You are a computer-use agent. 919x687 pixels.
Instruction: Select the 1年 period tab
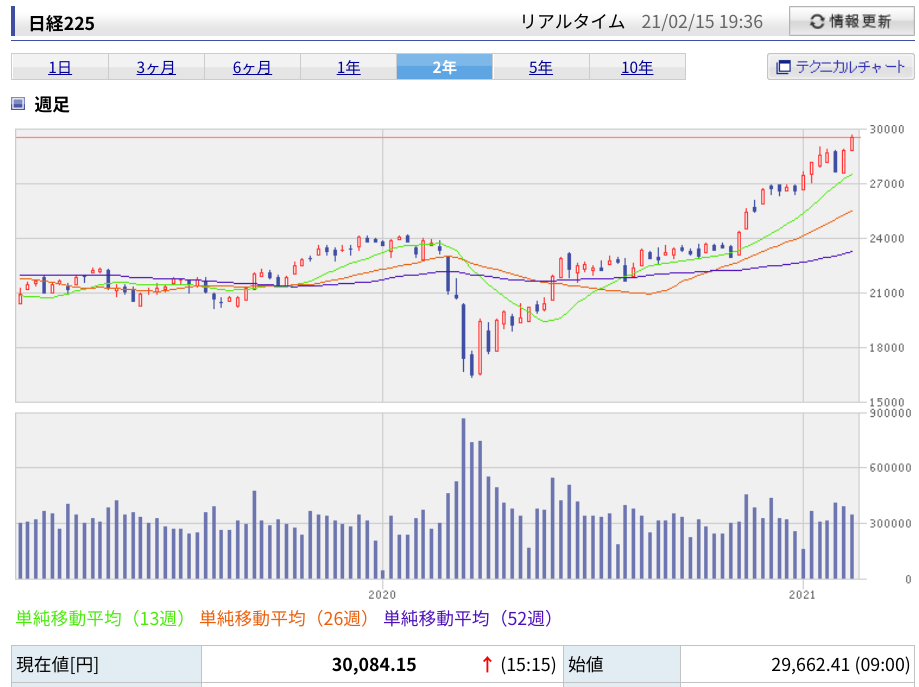click(348, 67)
